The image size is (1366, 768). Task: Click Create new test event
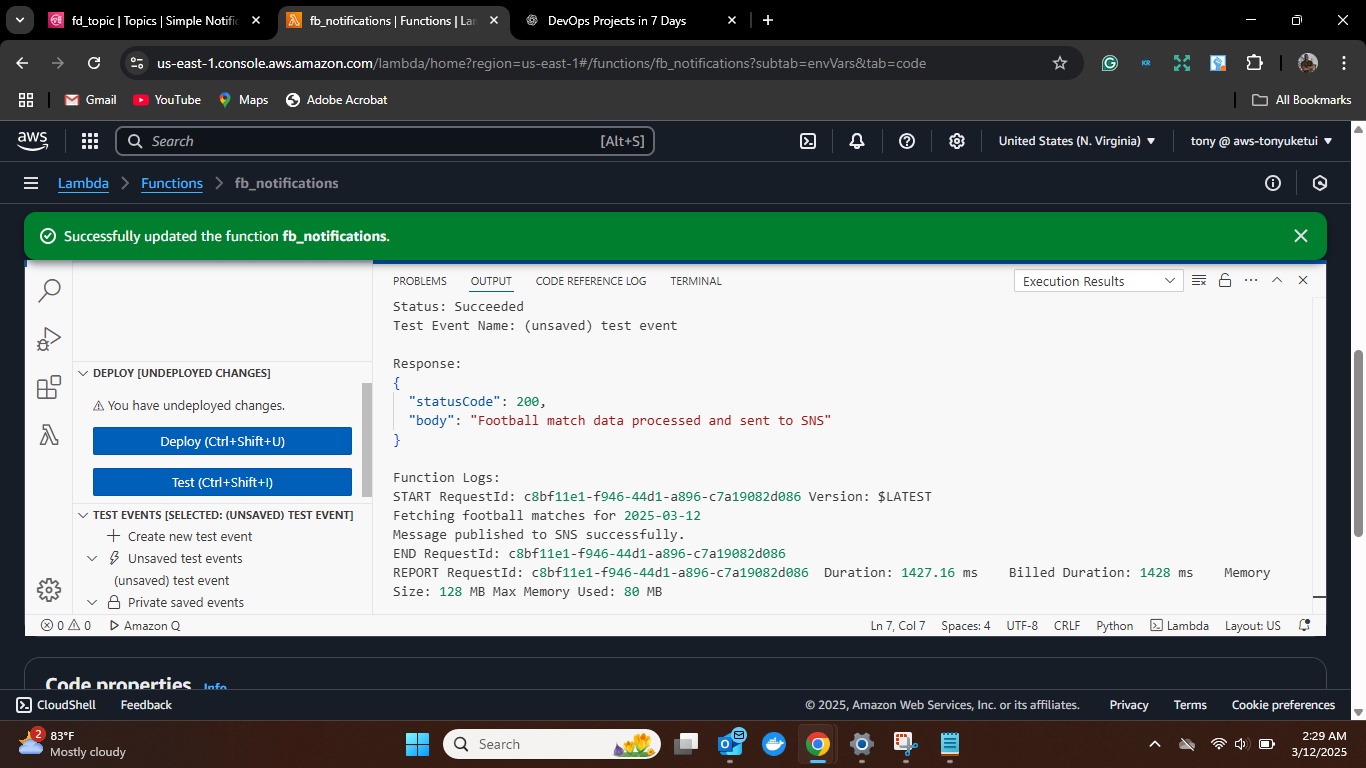pyautogui.click(x=190, y=536)
